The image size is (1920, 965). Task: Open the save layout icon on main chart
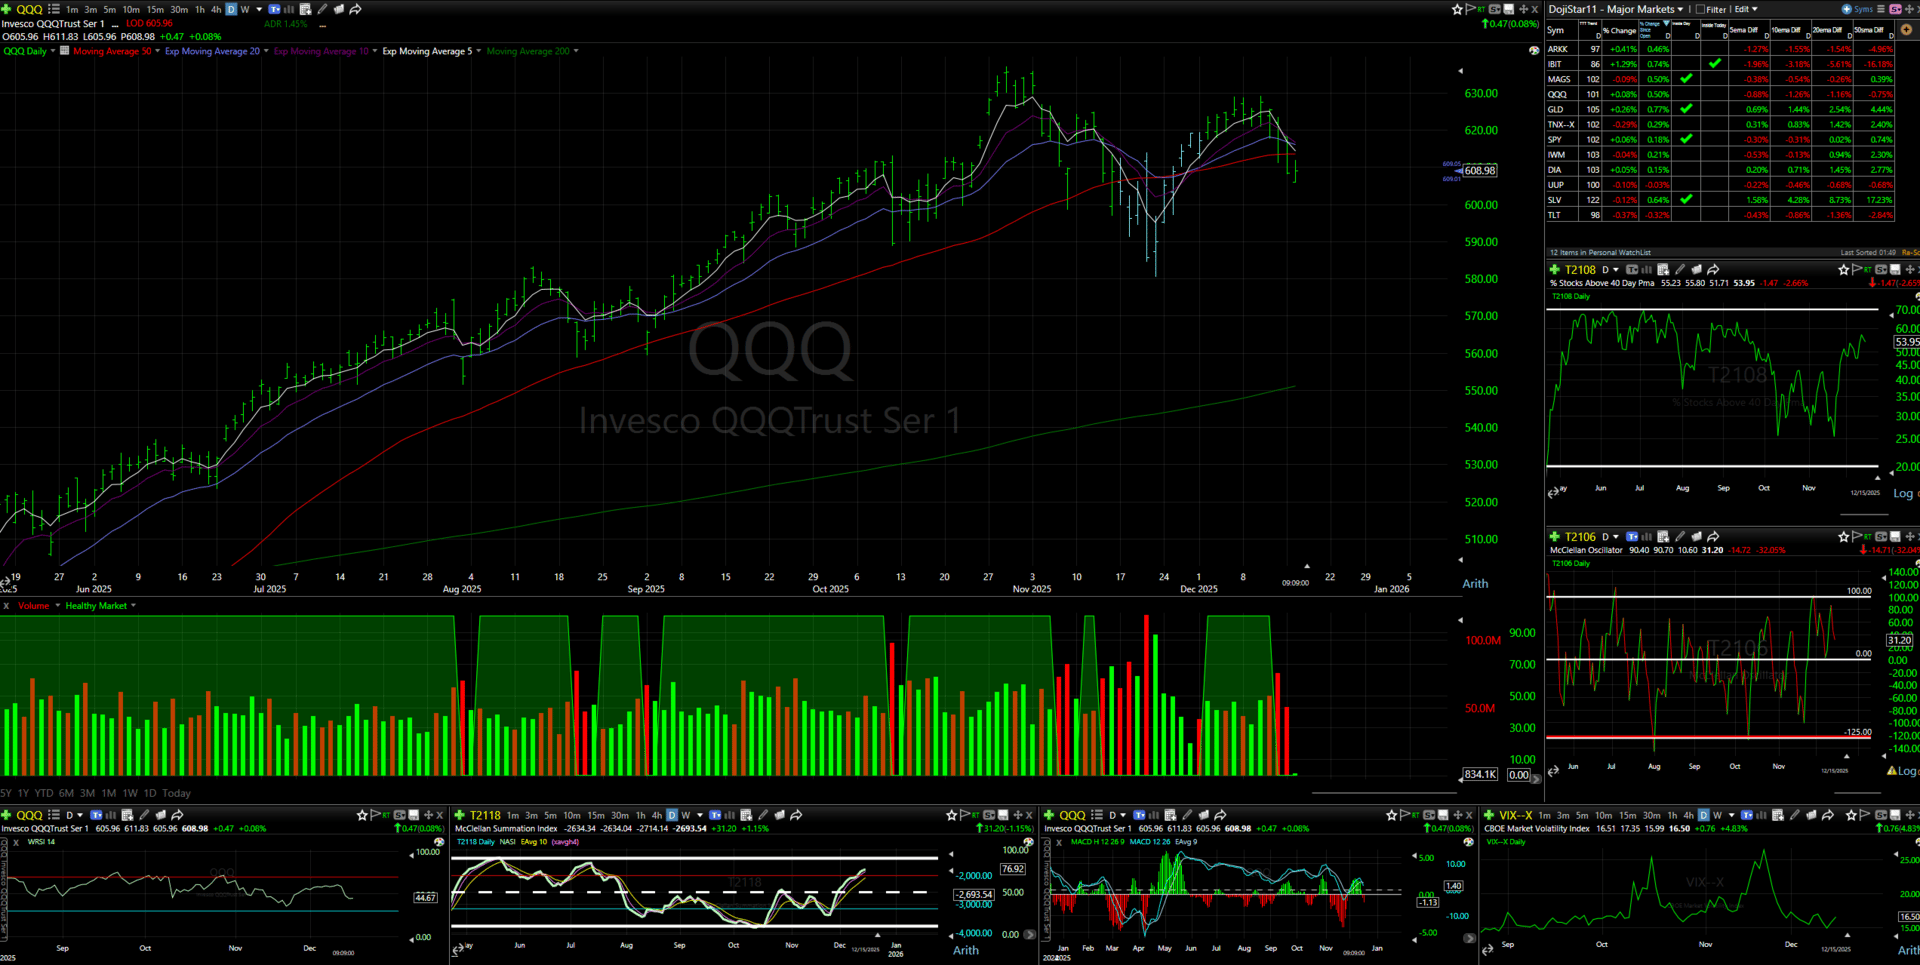click(1509, 9)
